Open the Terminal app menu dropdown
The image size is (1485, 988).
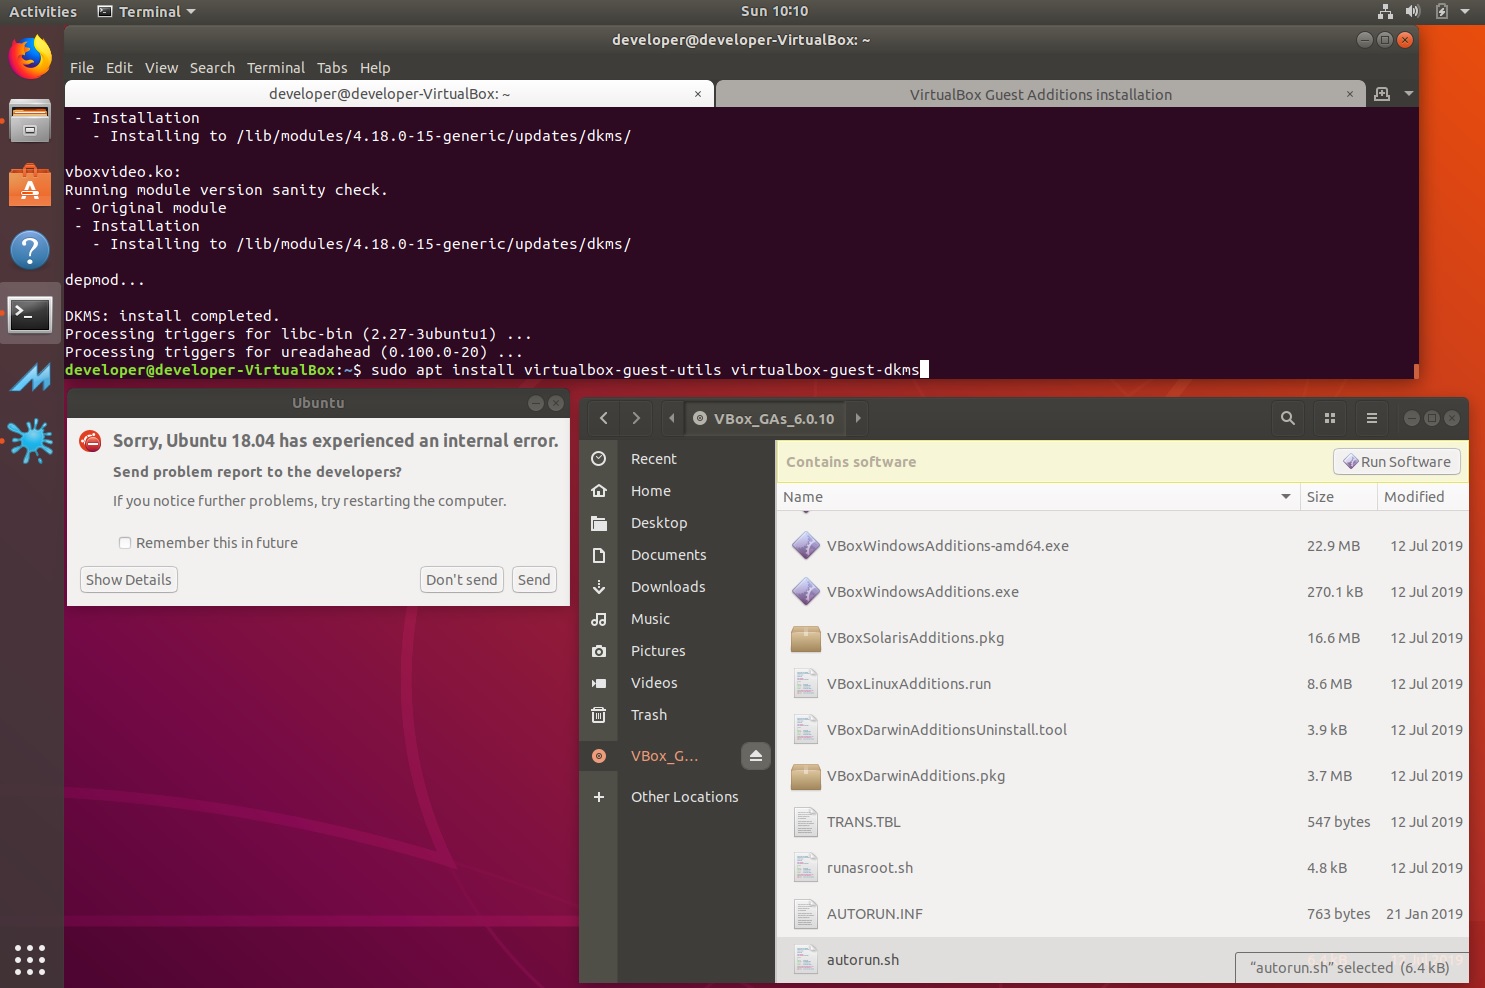147,12
